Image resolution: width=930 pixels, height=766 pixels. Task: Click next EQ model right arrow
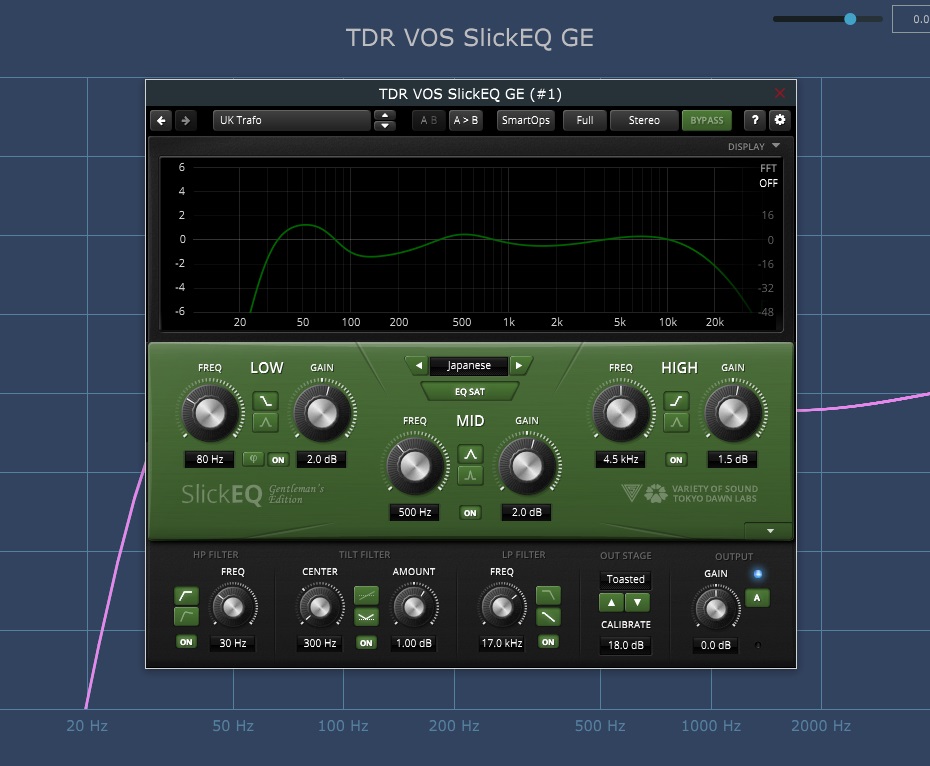pos(520,365)
